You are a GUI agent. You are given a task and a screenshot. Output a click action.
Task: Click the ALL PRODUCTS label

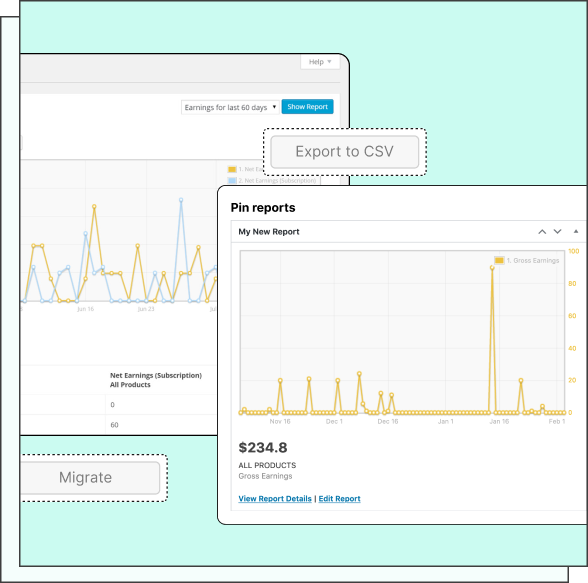click(267, 465)
